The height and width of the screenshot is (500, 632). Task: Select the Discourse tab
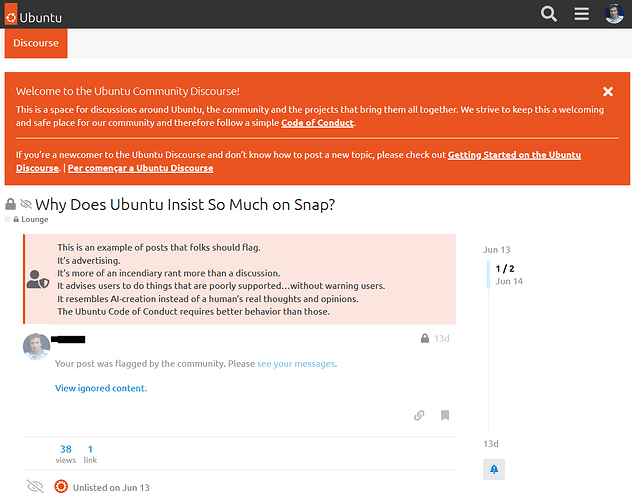(36, 43)
